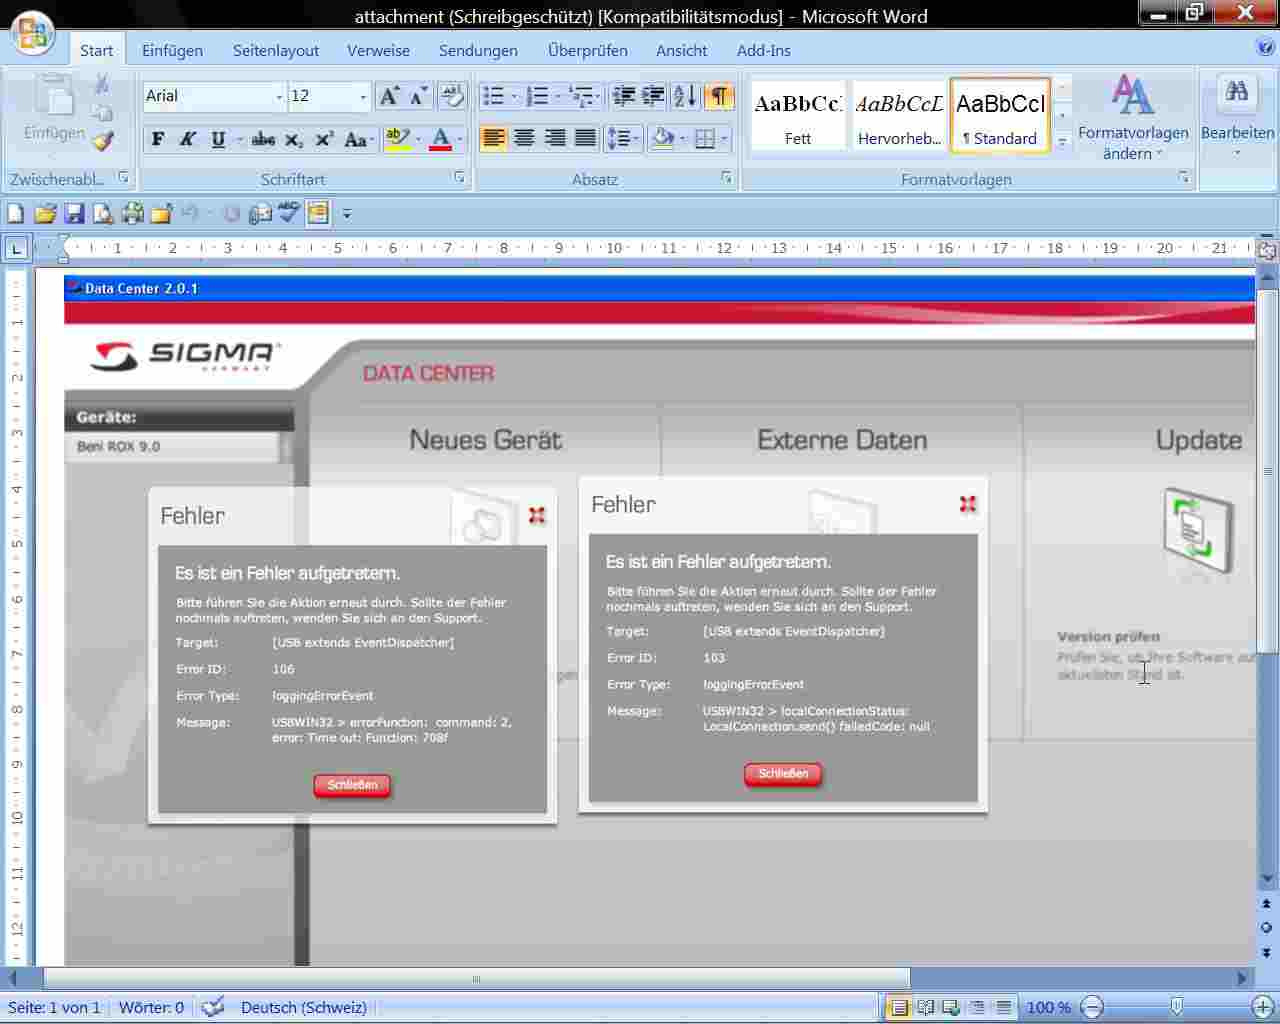Click the zoom slider handle
The width and height of the screenshot is (1280, 1024).
[1177, 1007]
